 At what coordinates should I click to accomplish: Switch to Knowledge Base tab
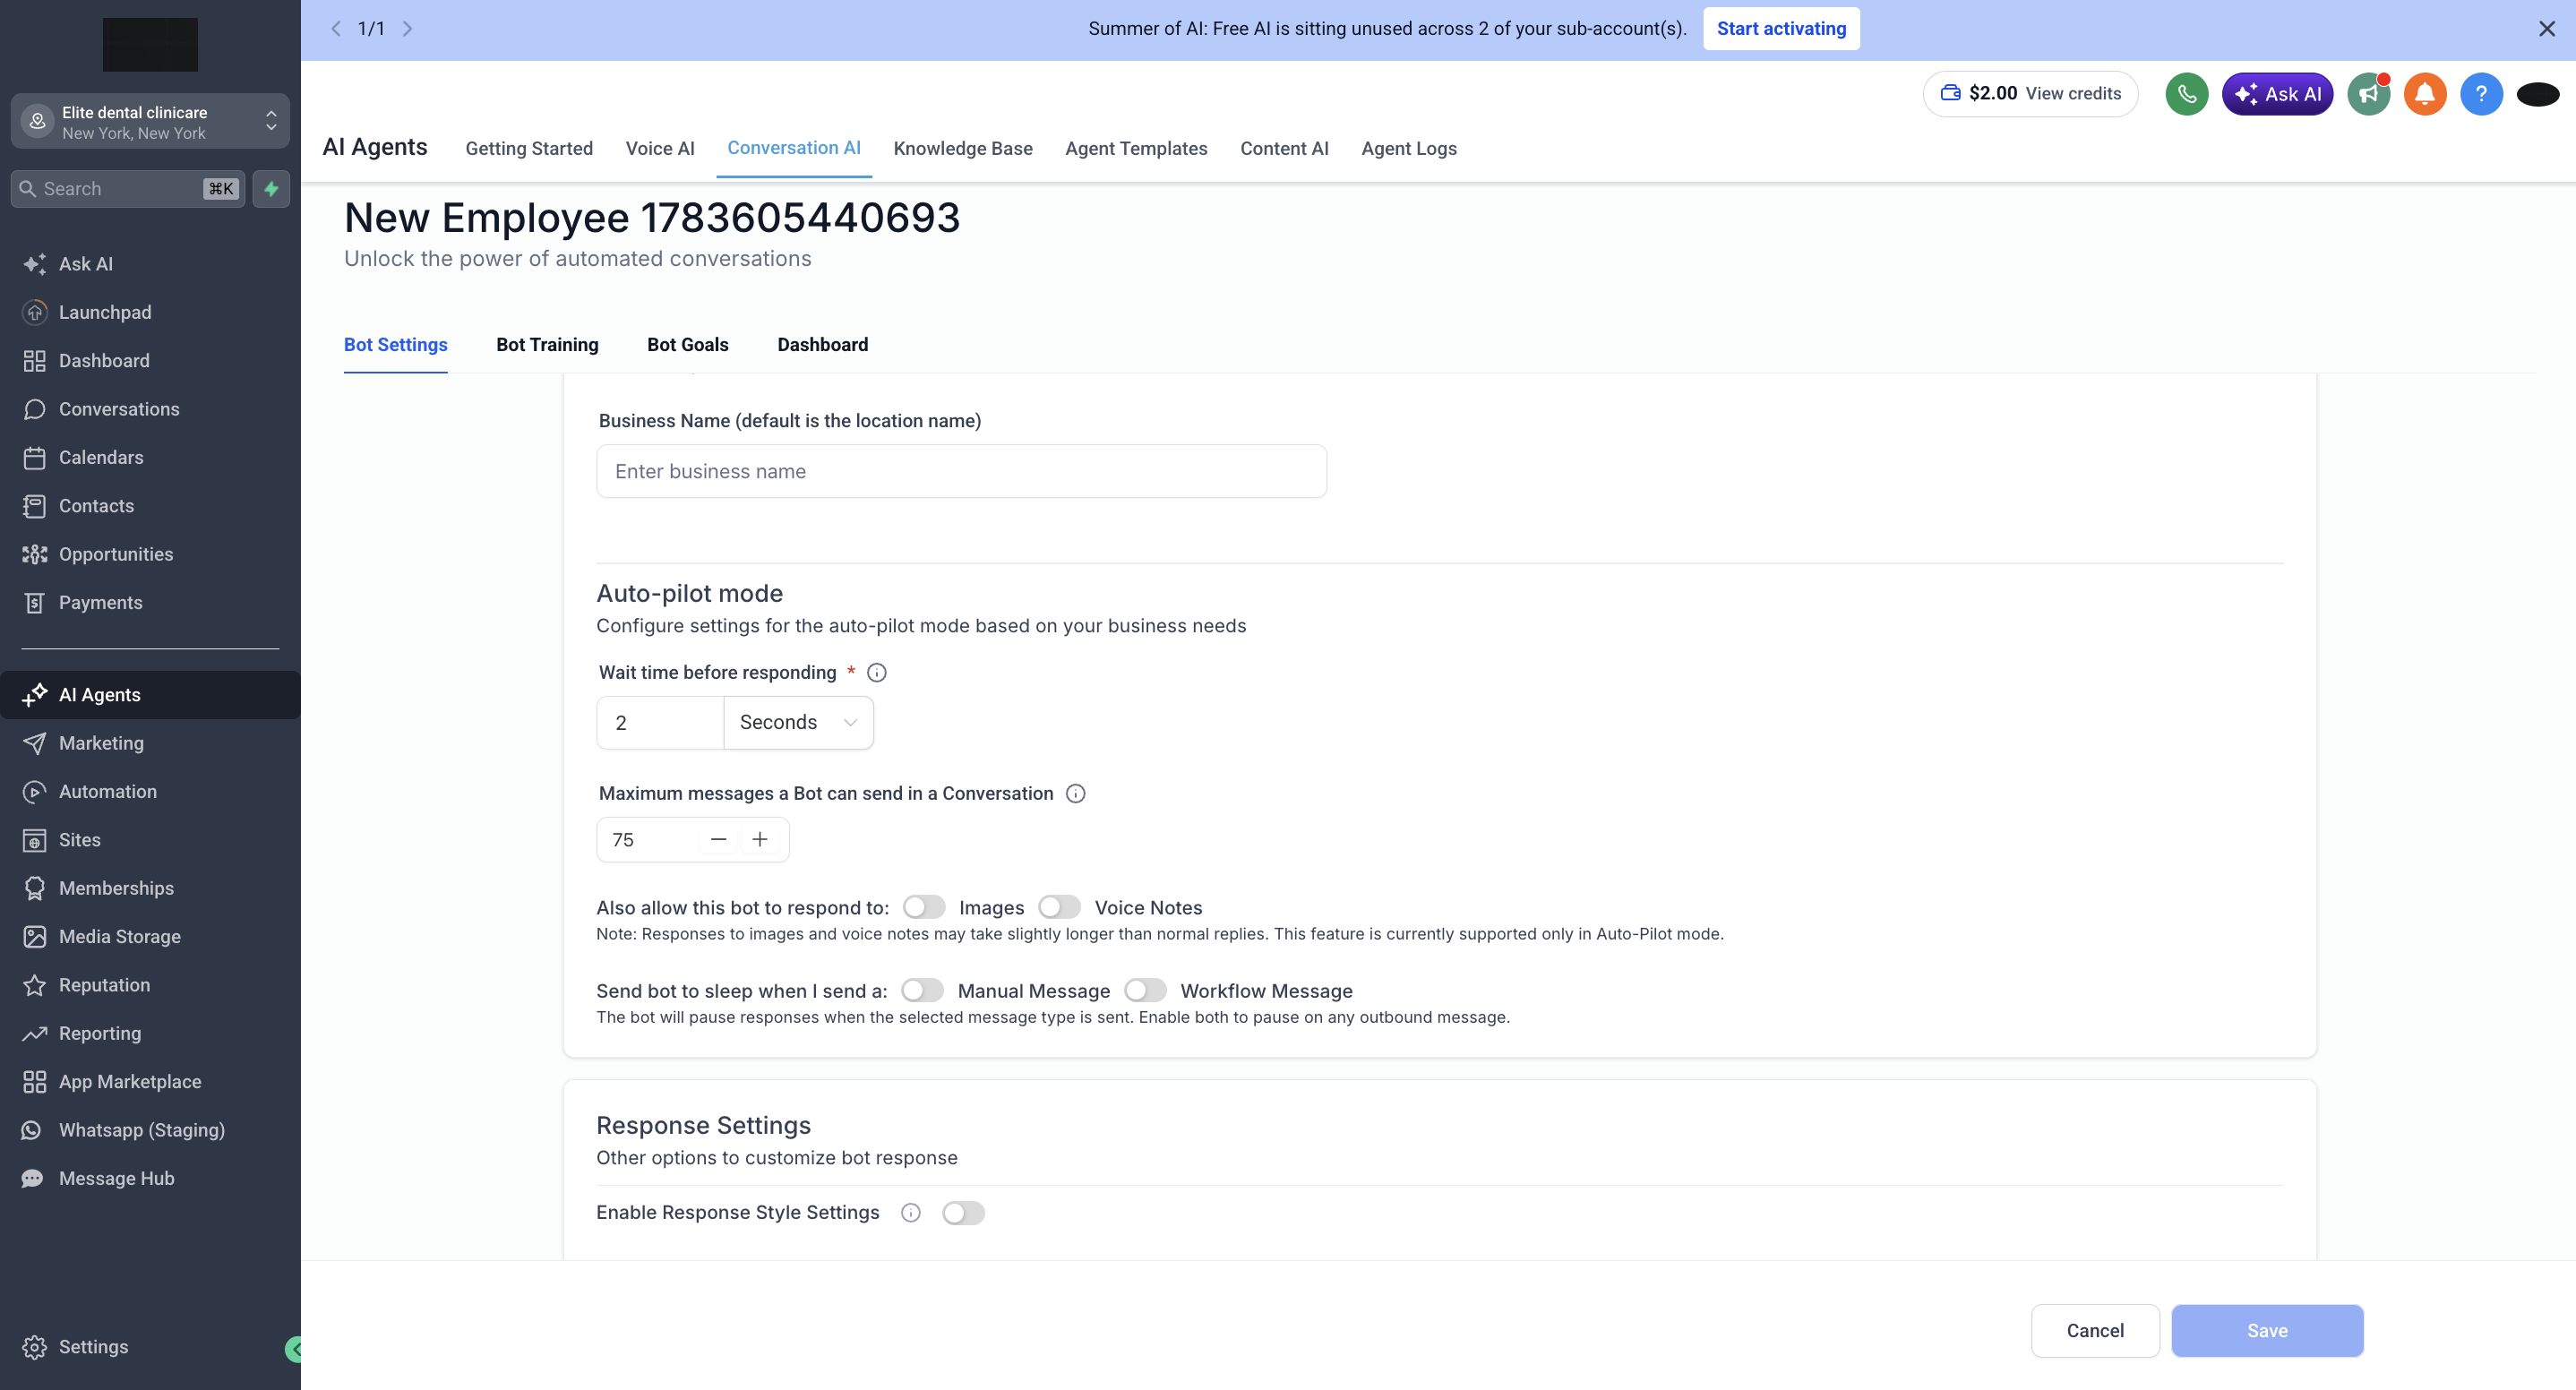click(x=963, y=149)
